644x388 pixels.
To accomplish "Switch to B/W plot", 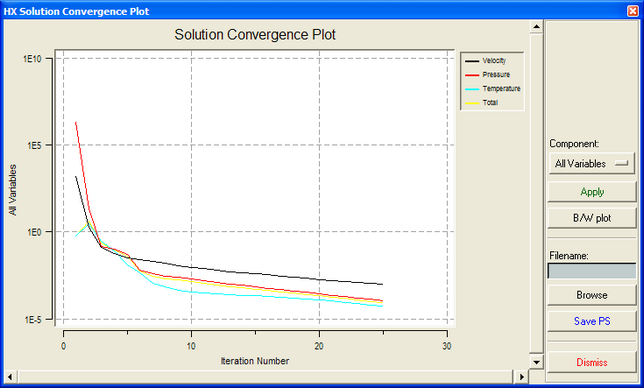I will (592, 218).
